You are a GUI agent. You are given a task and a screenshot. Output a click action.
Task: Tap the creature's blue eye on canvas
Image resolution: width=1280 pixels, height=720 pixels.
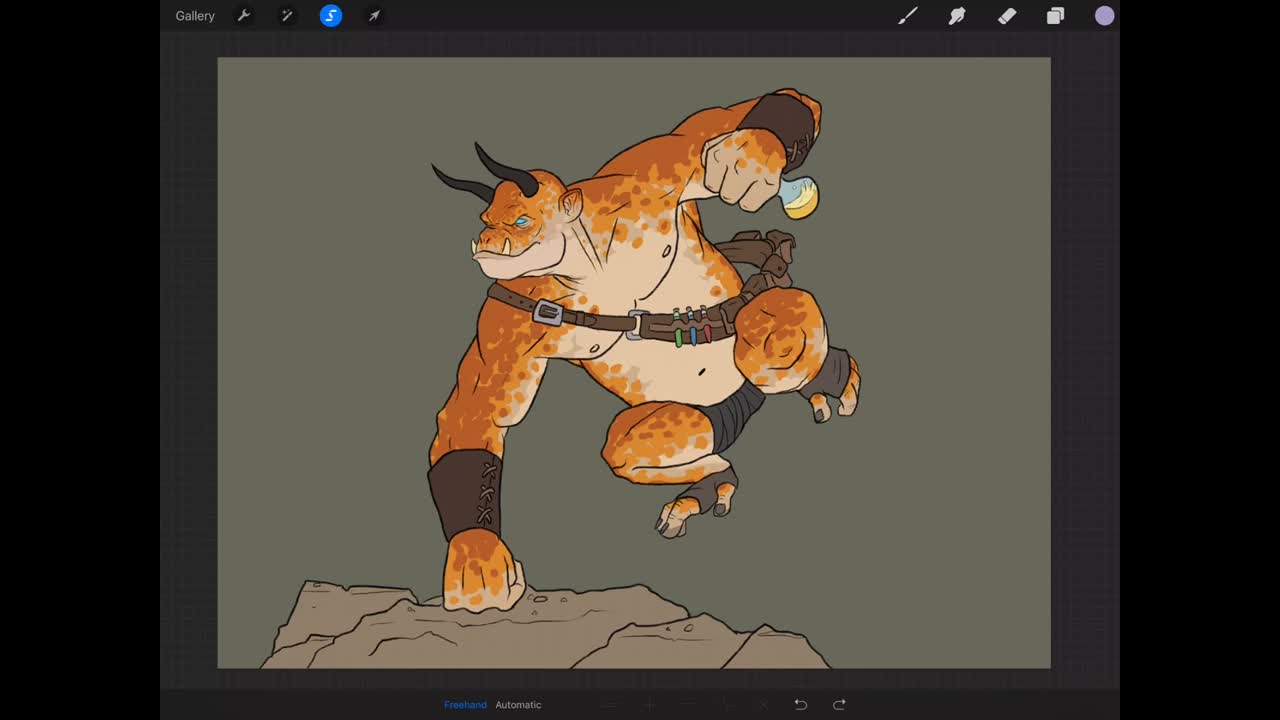pyautogui.click(x=522, y=221)
